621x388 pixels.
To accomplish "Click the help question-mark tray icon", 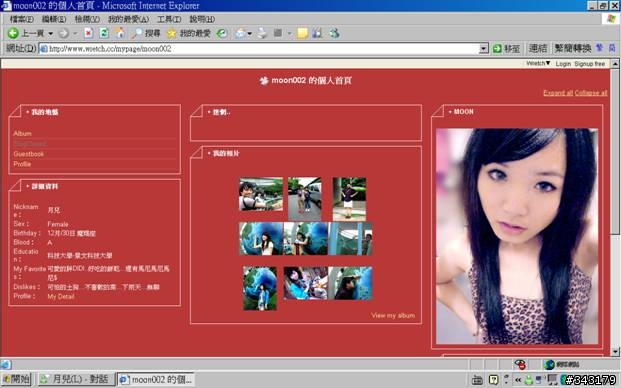I will [493, 380].
